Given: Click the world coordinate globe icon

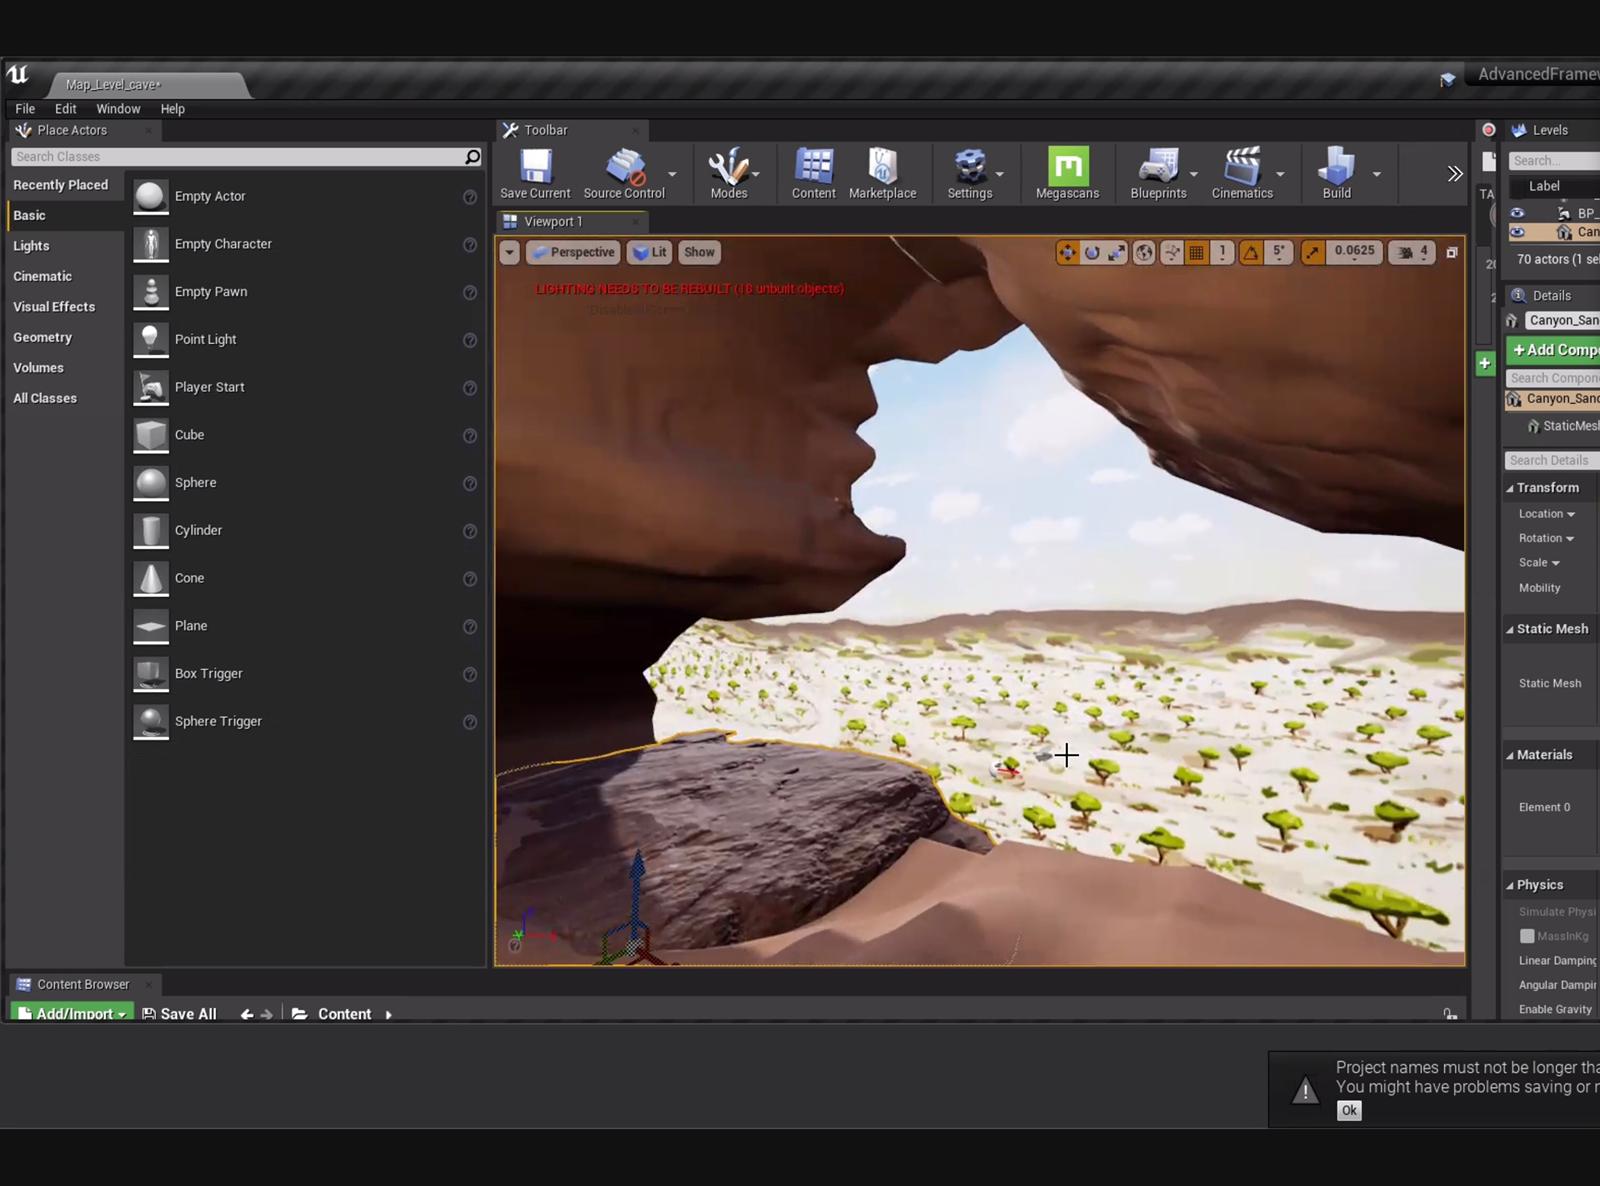Looking at the screenshot, I should [x=1144, y=253].
